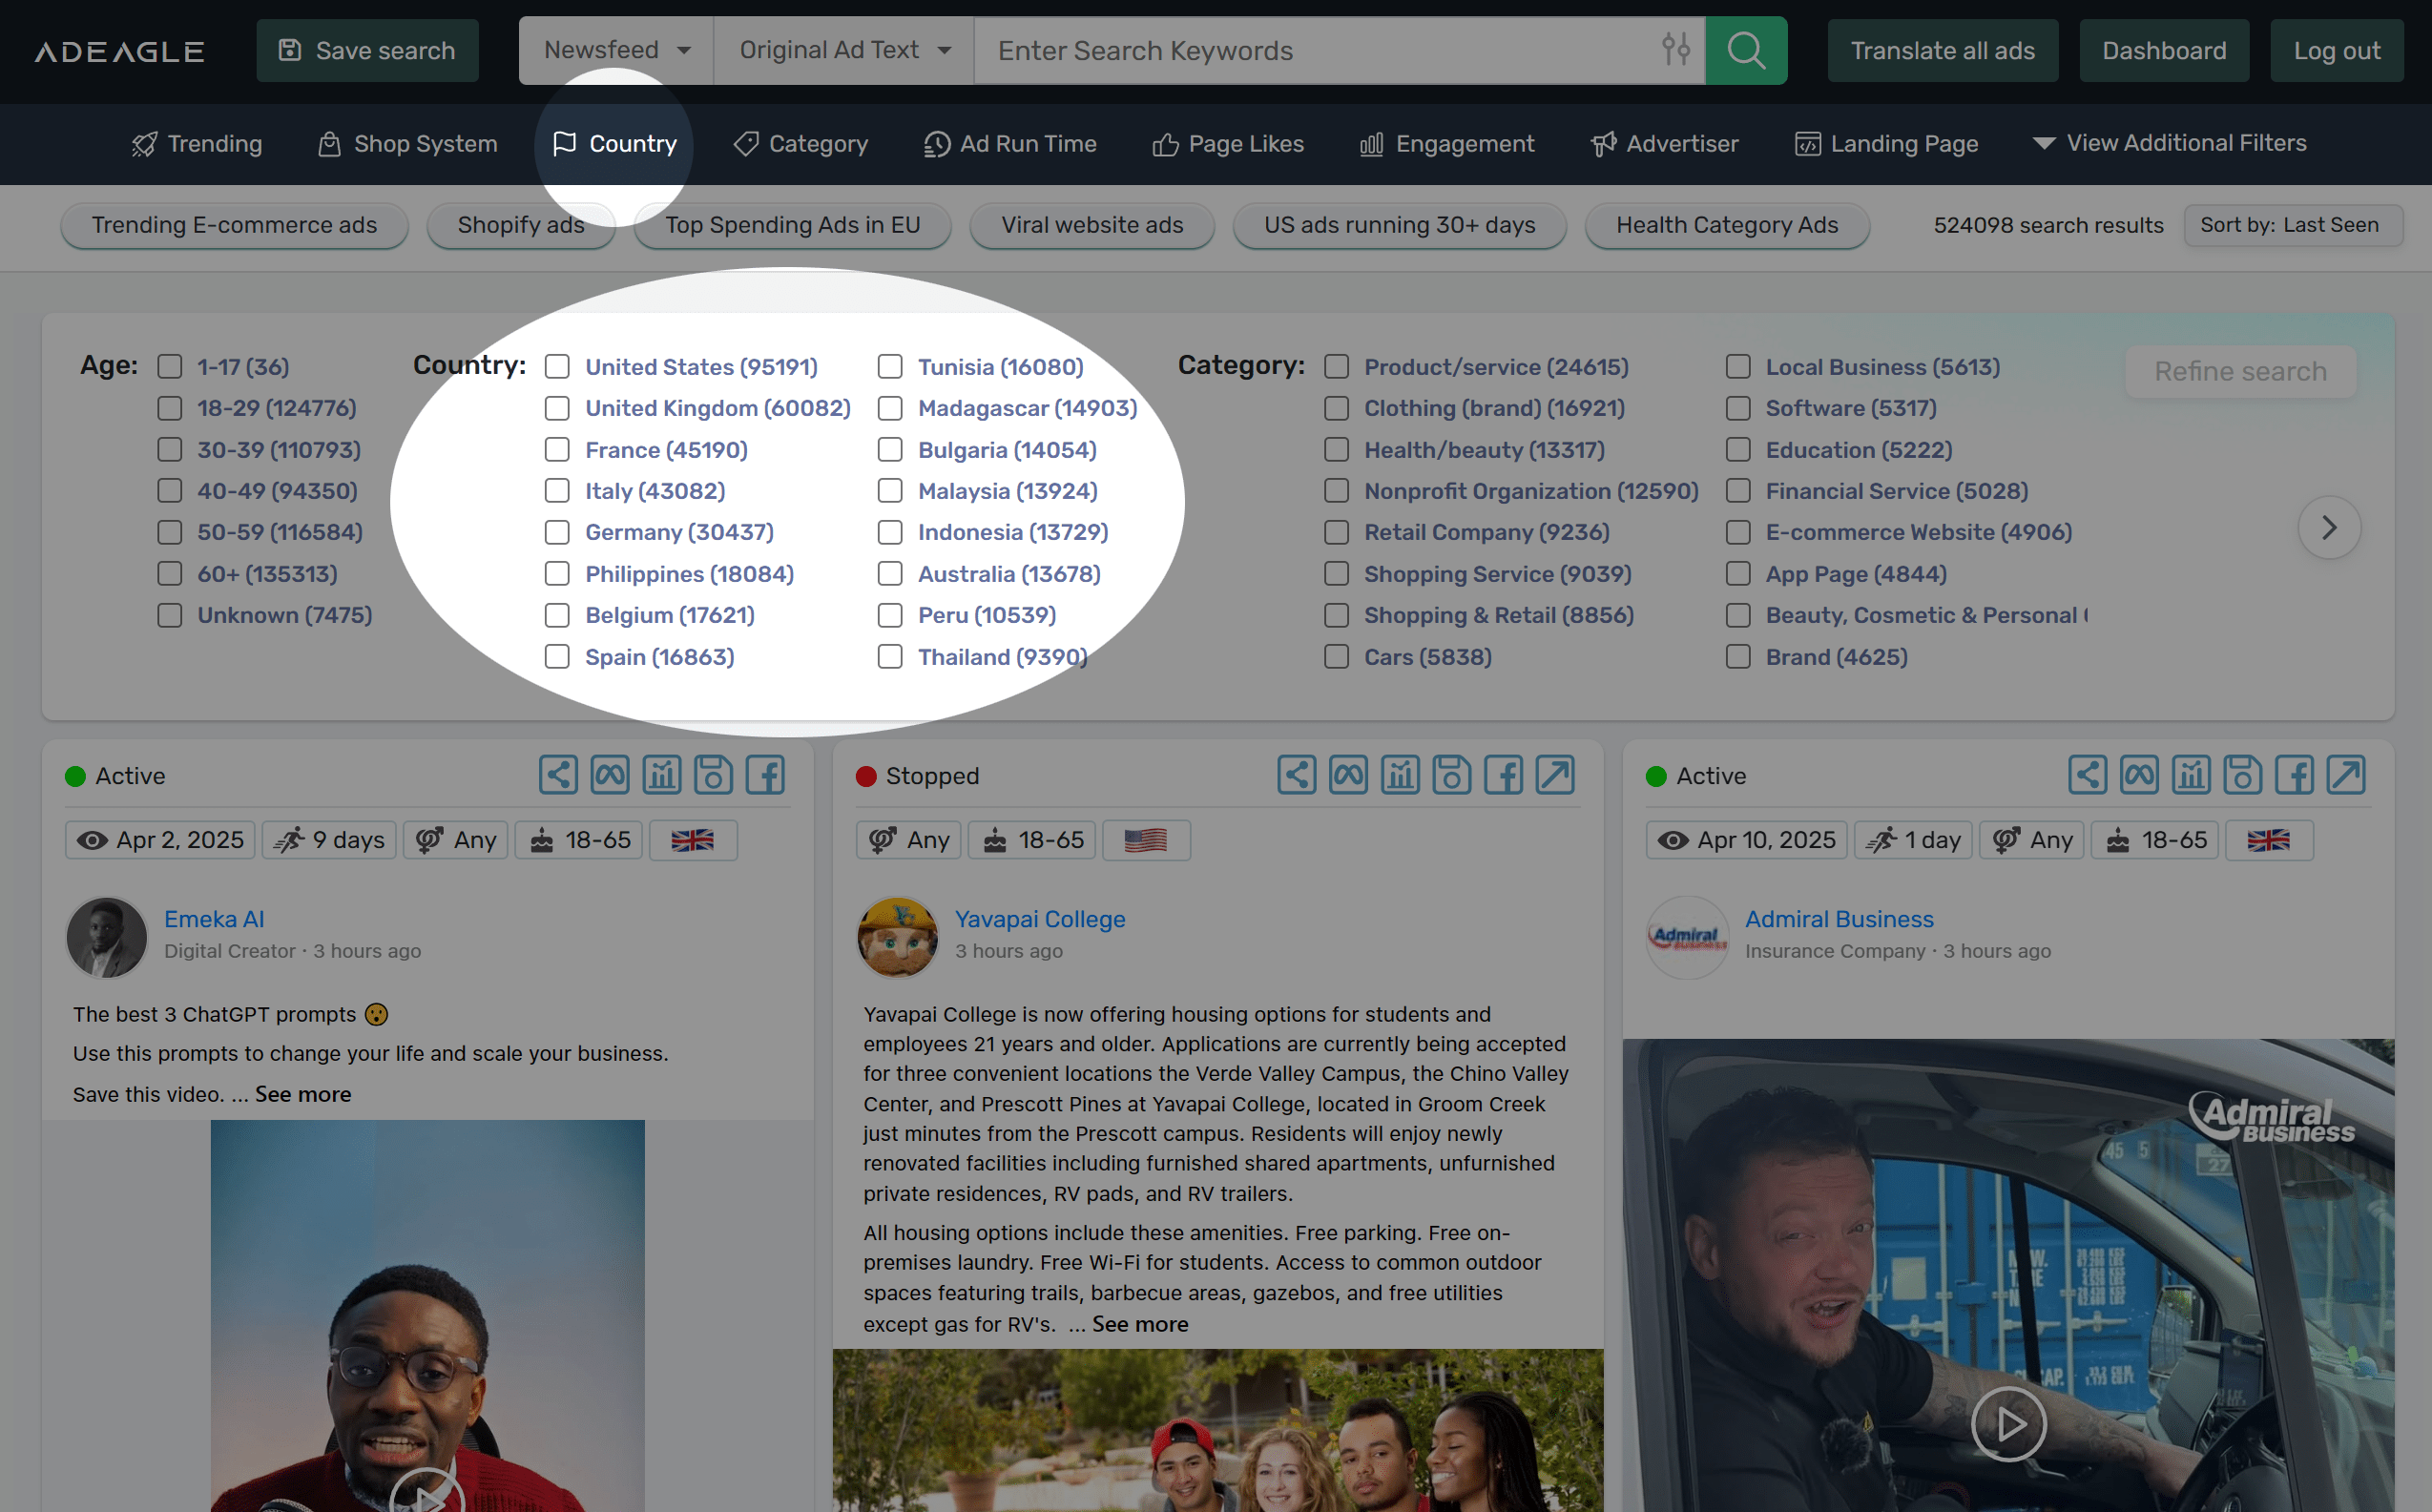The height and width of the screenshot is (1512, 2432).
Task: Click save disk icon on Emeka AI card
Action: tap(713, 775)
